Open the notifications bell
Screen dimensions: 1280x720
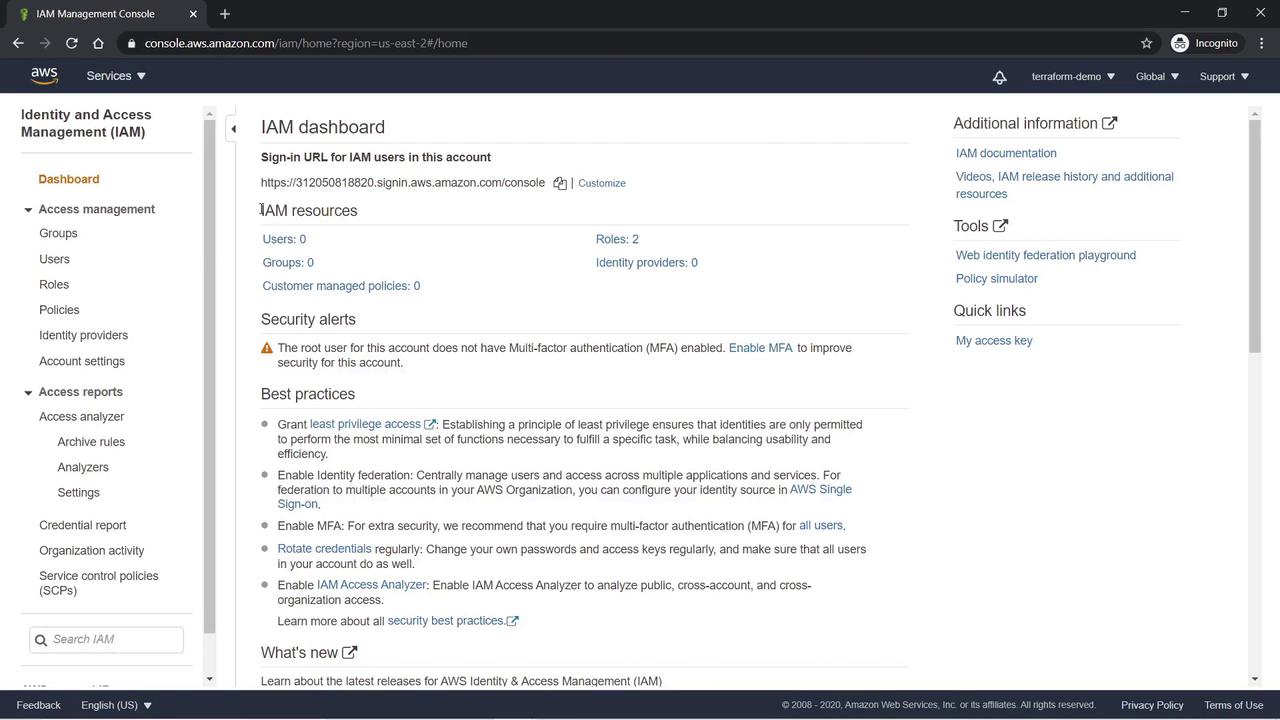pyautogui.click(x=999, y=77)
